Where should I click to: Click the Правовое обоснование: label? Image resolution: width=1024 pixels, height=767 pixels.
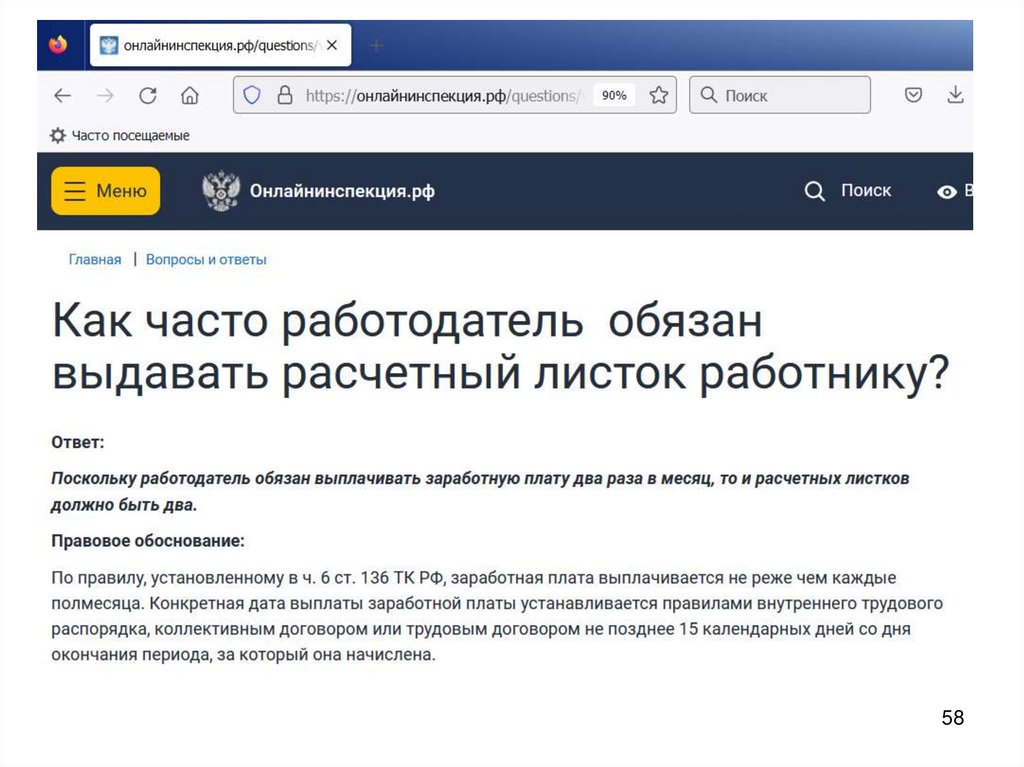(148, 541)
